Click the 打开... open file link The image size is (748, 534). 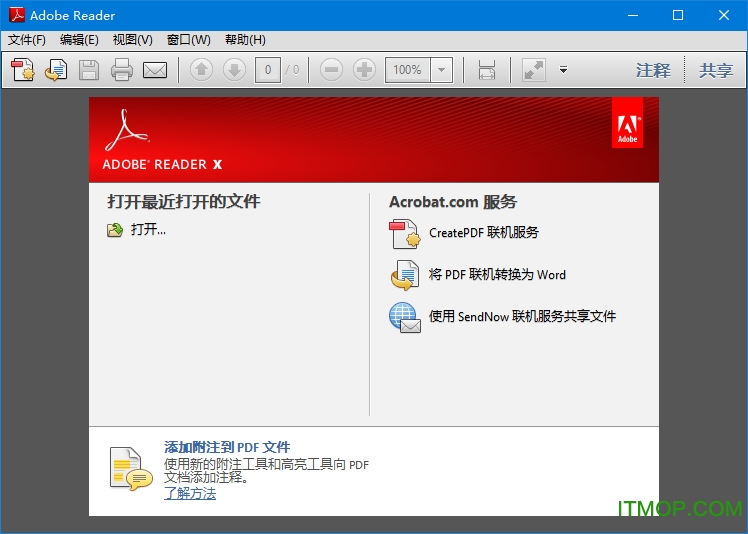point(148,230)
